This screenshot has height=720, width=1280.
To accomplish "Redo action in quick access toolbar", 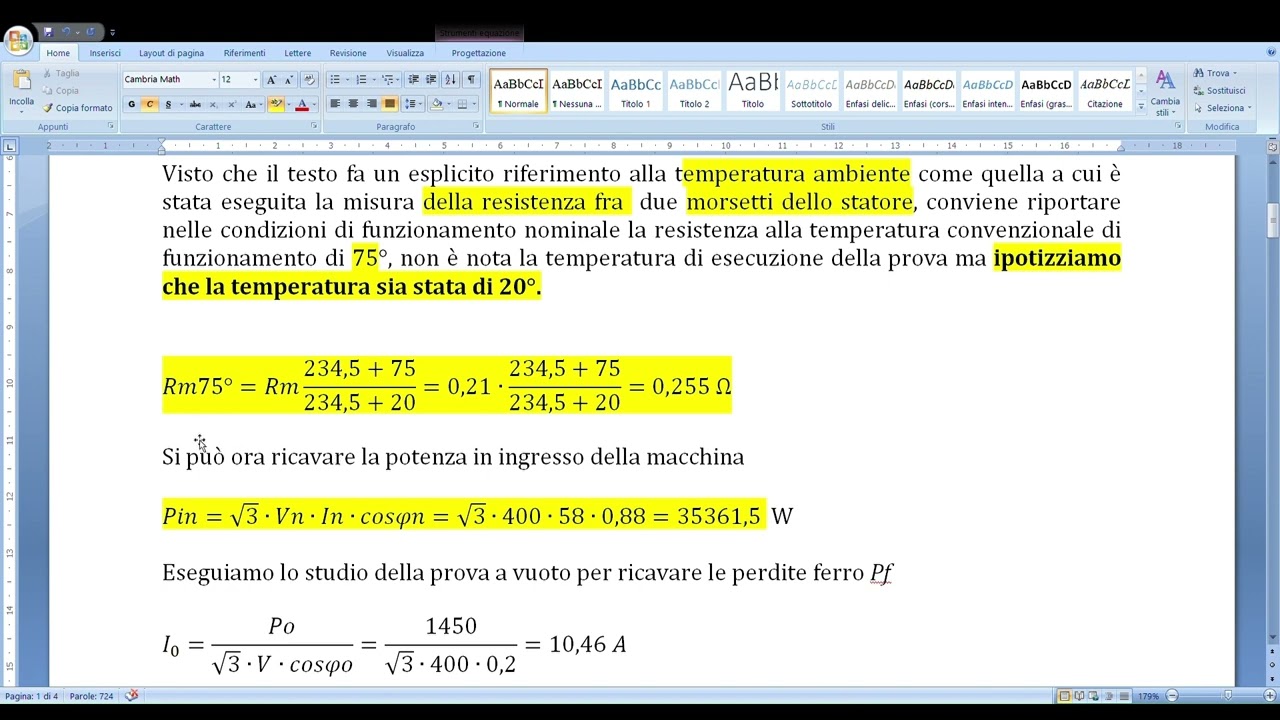I will click(x=90, y=32).
